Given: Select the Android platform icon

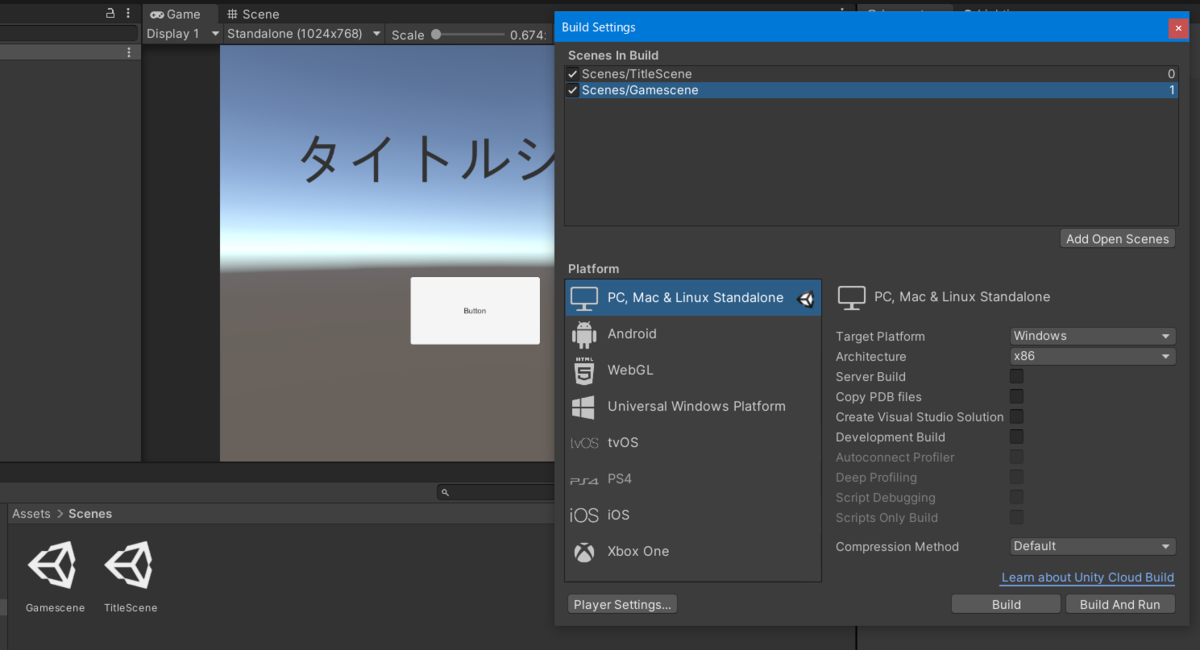Looking at the screenshot, I should pyautogui.click(x=584, y=334).
